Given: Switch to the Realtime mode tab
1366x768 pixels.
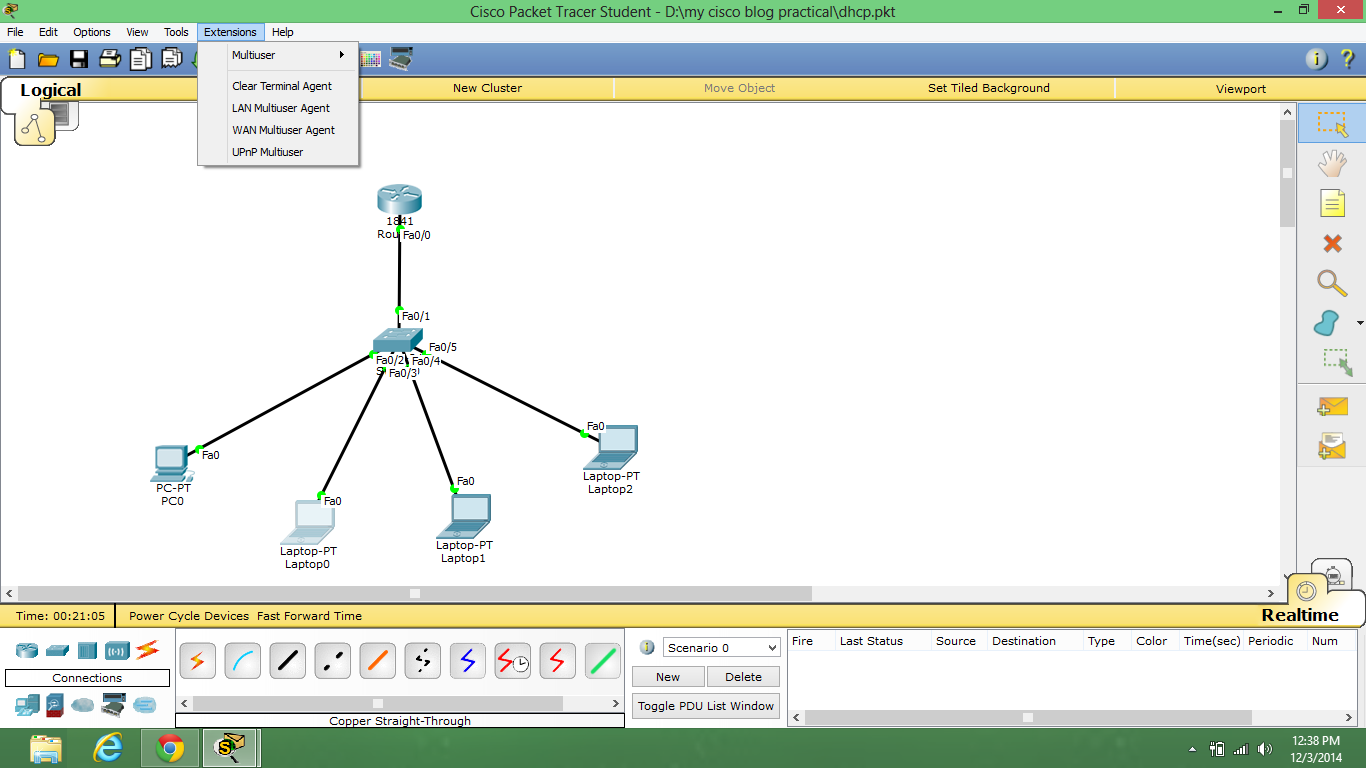Looking at the screenshot, I should pos(1299,615).
